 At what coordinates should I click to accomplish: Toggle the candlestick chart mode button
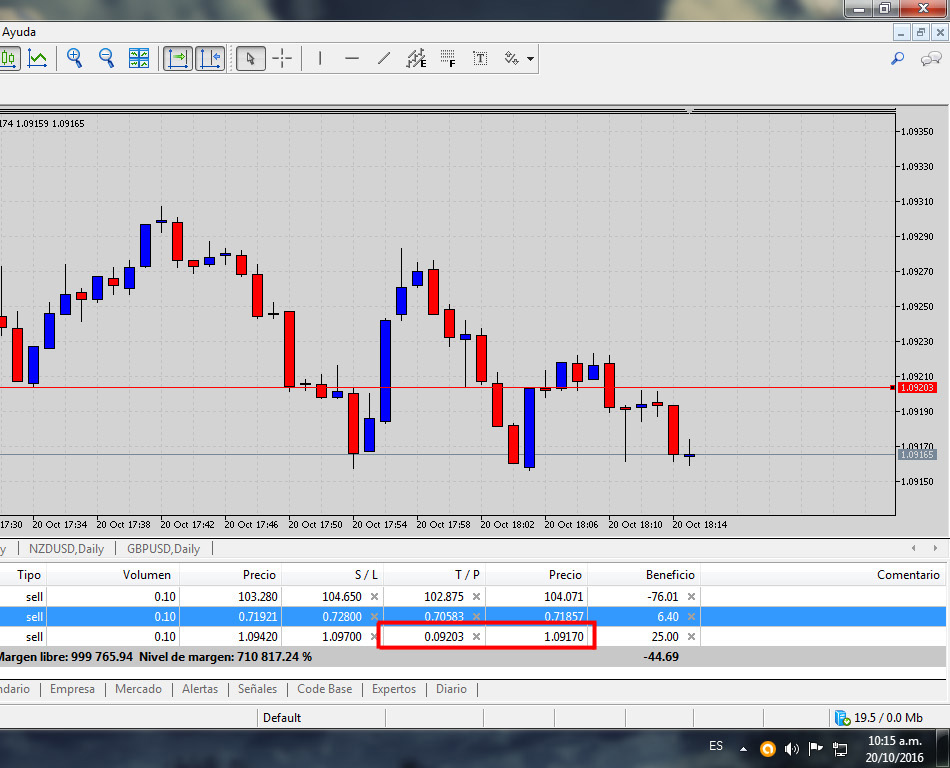8,58
